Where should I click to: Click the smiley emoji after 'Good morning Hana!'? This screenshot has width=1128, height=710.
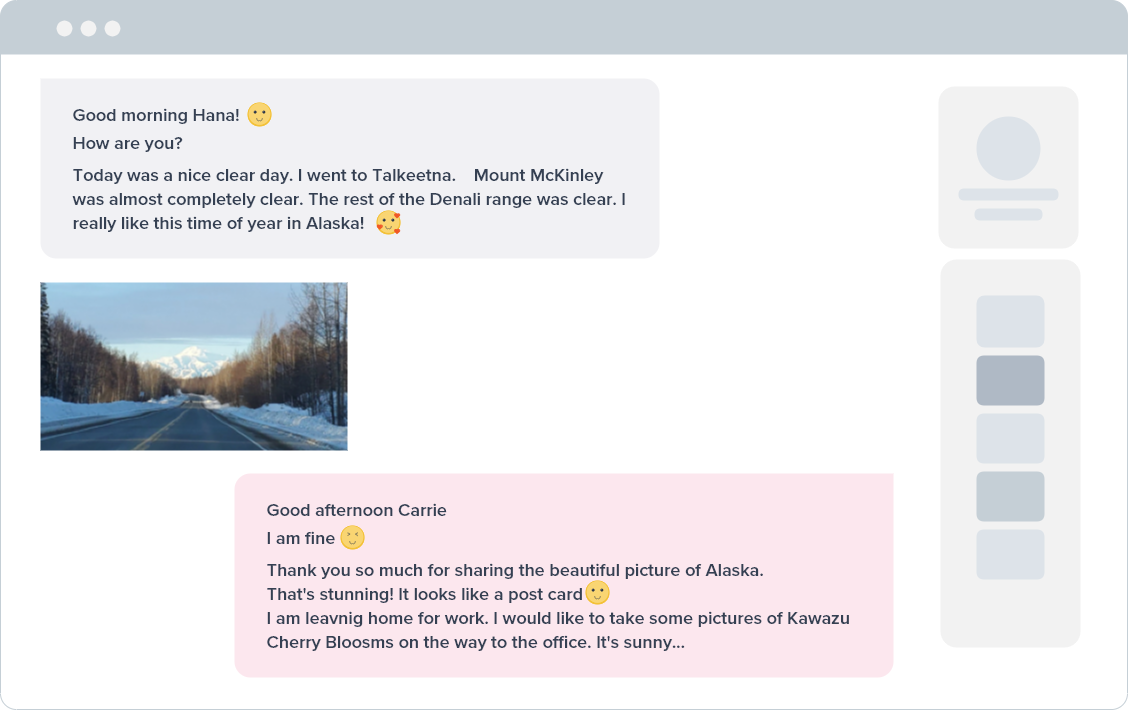(x=260, y=114)
